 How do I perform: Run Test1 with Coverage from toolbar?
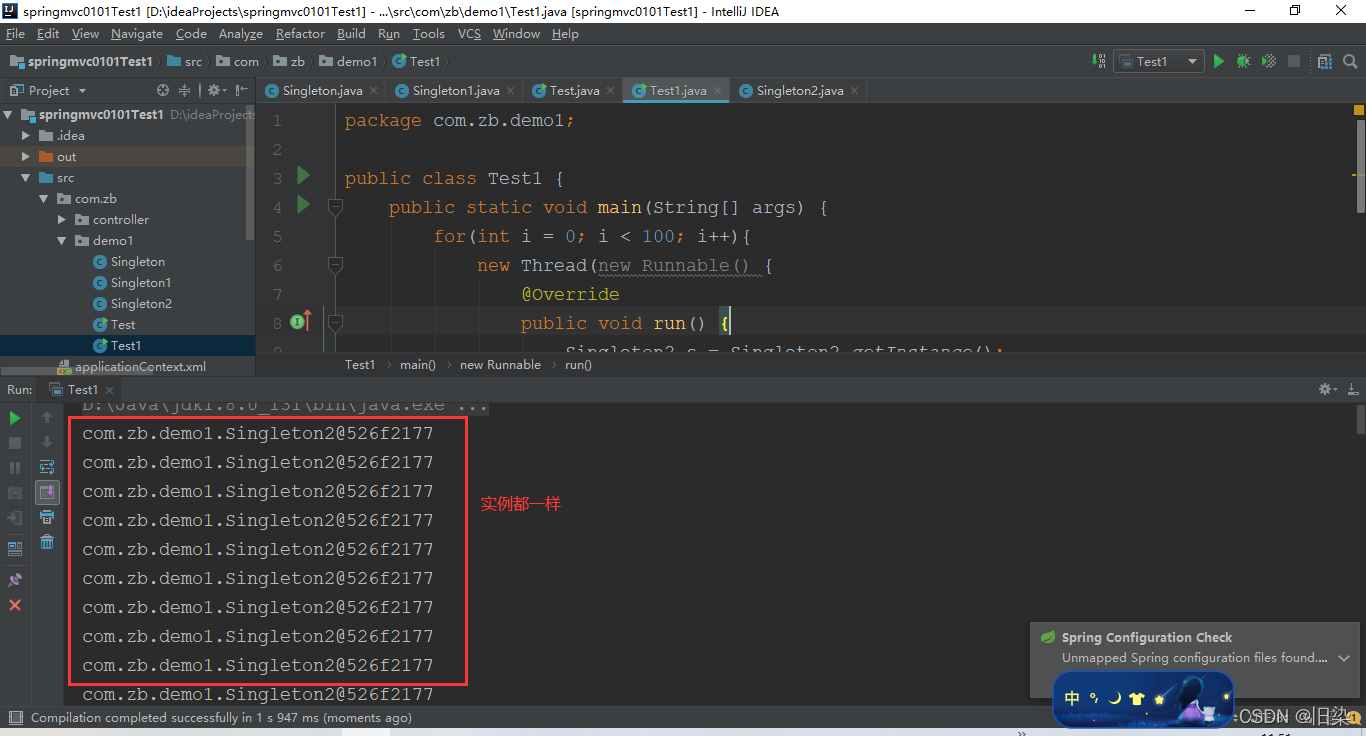pyautogui.click(x=1269, y=61)
